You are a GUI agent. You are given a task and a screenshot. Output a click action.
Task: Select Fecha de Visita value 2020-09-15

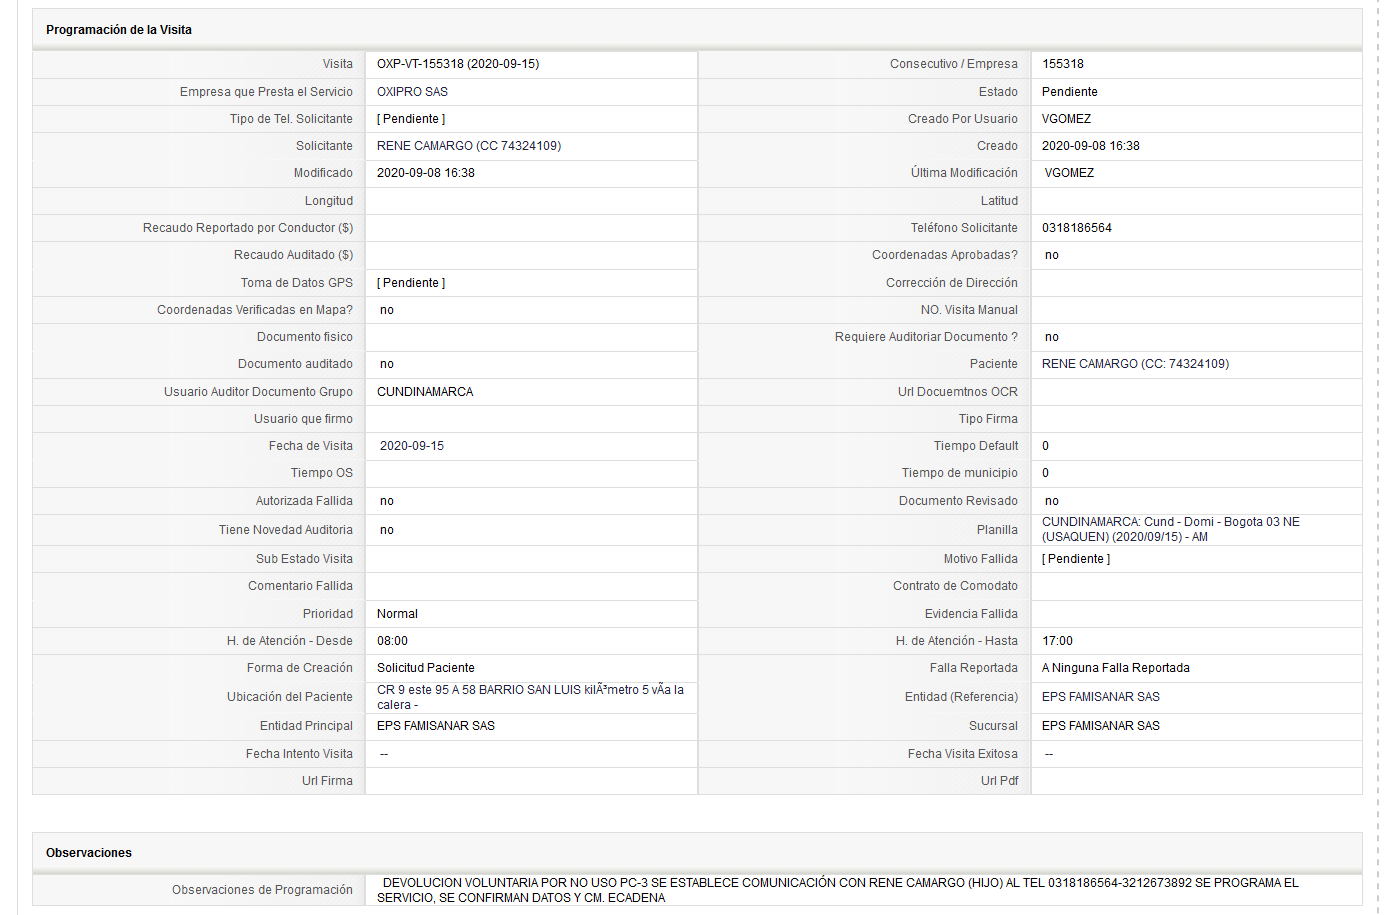412,446
